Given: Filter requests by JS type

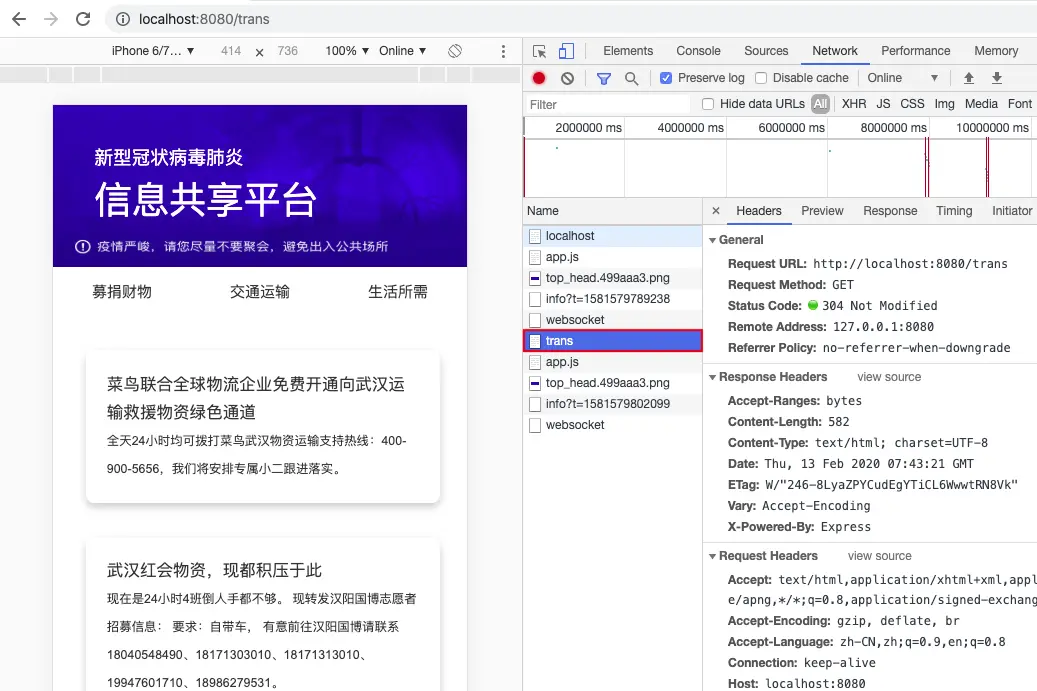Looking at the screenshot, I should 884,104.
